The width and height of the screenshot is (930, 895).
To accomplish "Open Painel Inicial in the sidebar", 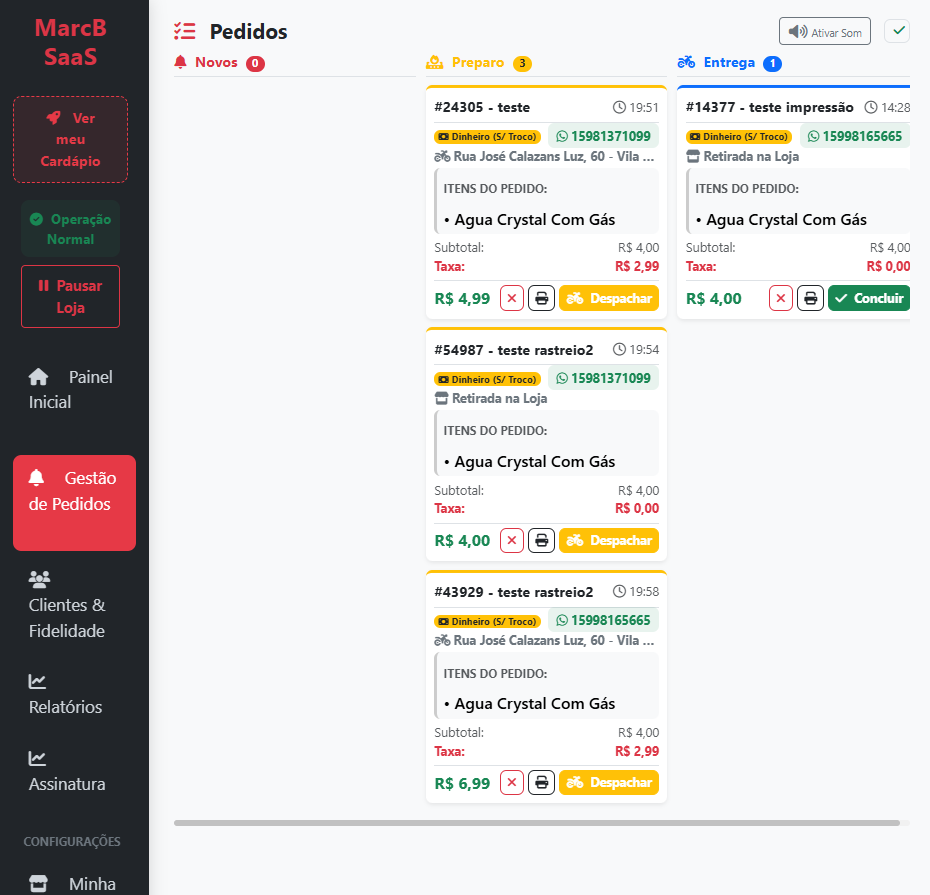I will 70,390.
